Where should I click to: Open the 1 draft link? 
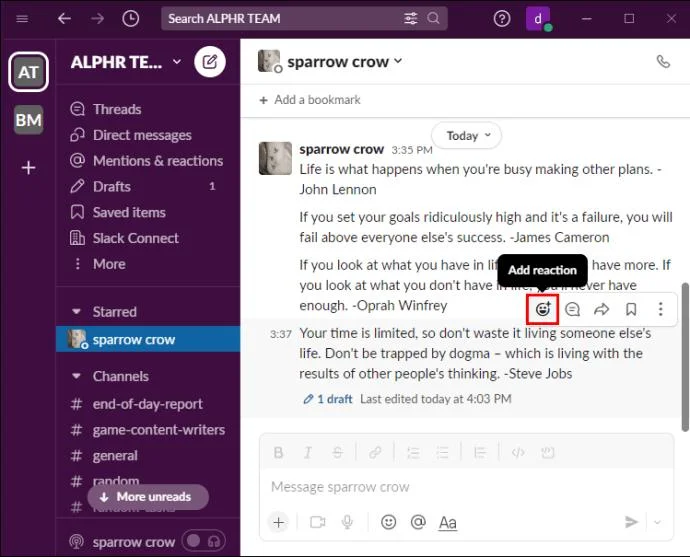[x=328, y=399]
